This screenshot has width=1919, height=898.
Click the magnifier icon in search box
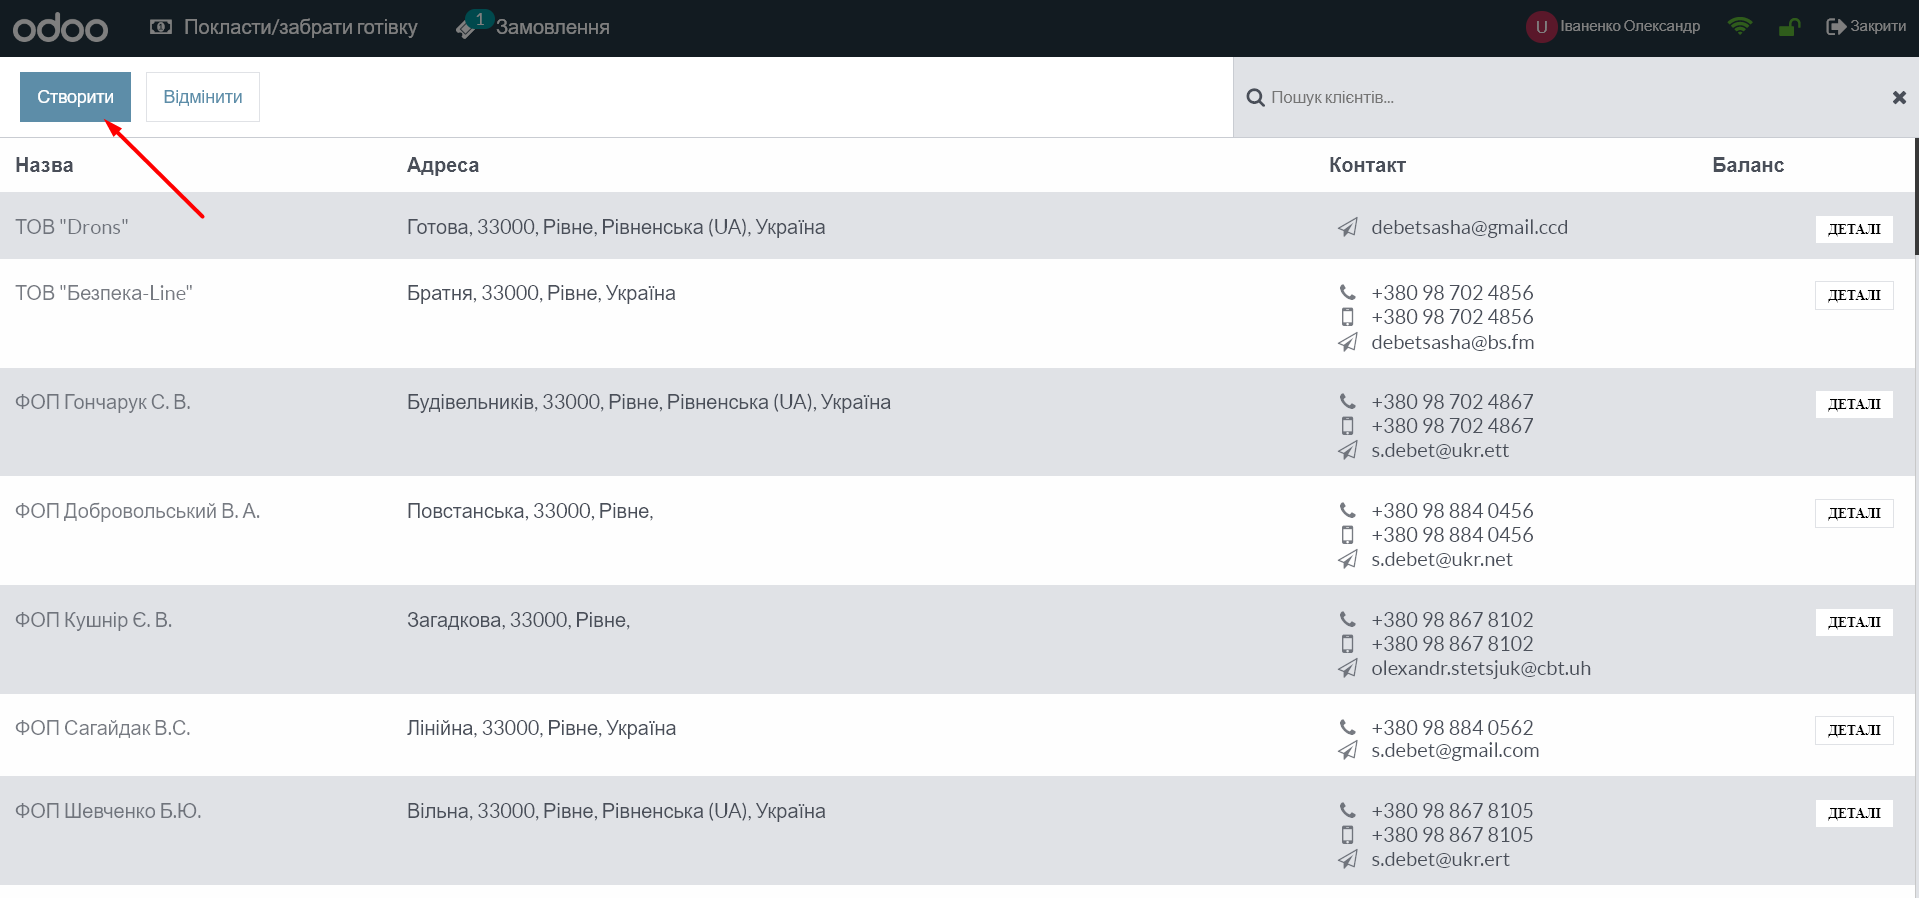[1255, 97]
